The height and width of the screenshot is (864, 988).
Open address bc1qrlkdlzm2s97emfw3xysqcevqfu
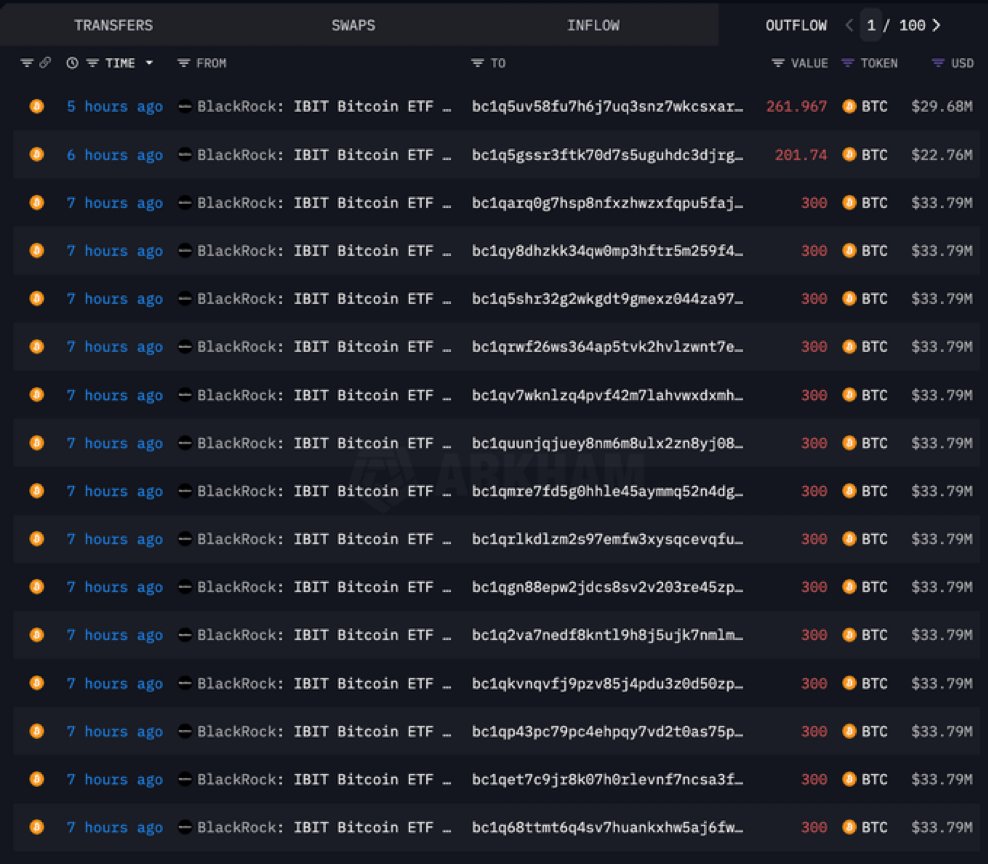(607, 539)
